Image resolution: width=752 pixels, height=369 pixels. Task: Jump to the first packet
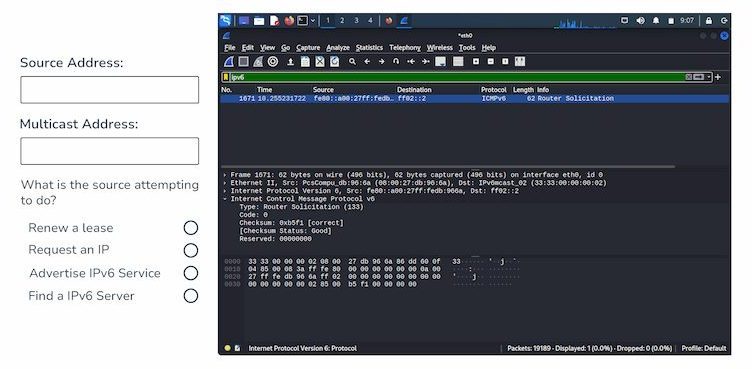click(x=411, y=61)
